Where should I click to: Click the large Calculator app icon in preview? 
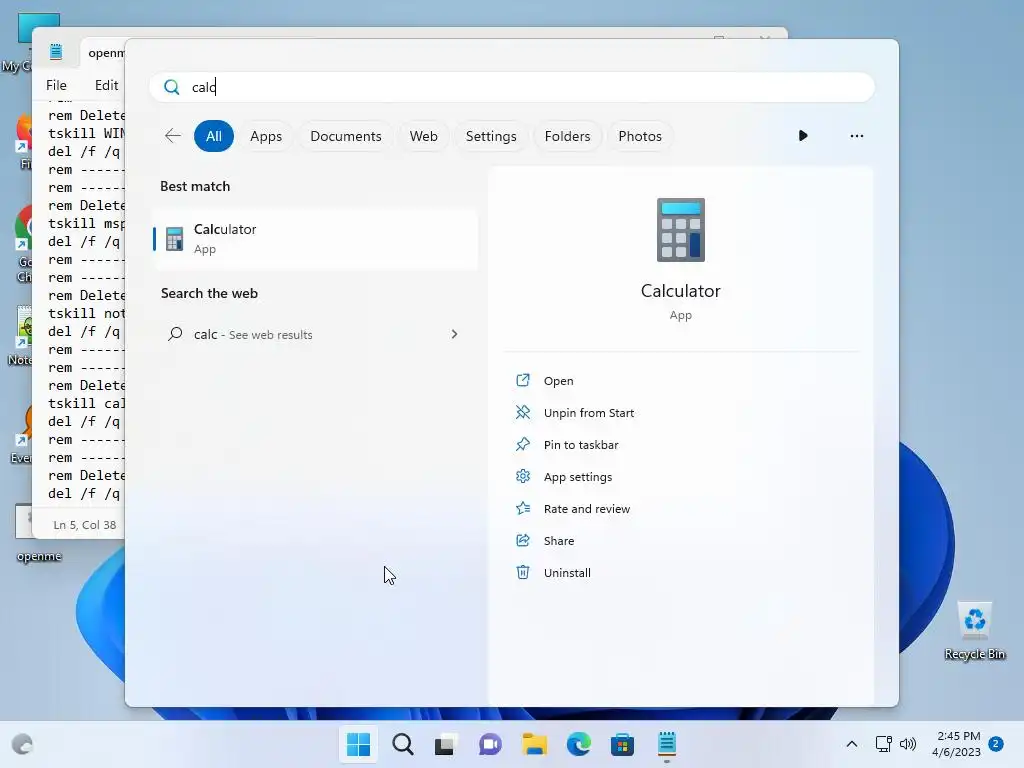680,230
